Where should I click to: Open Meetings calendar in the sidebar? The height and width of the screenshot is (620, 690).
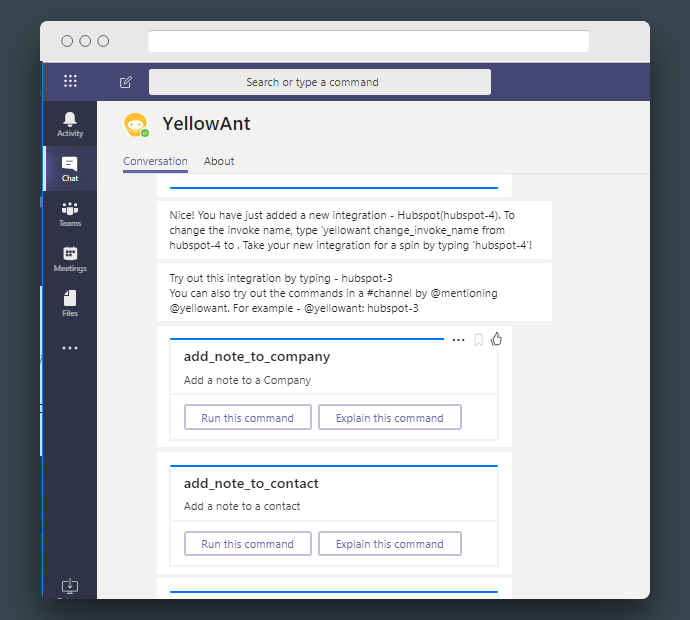[70, 259]
